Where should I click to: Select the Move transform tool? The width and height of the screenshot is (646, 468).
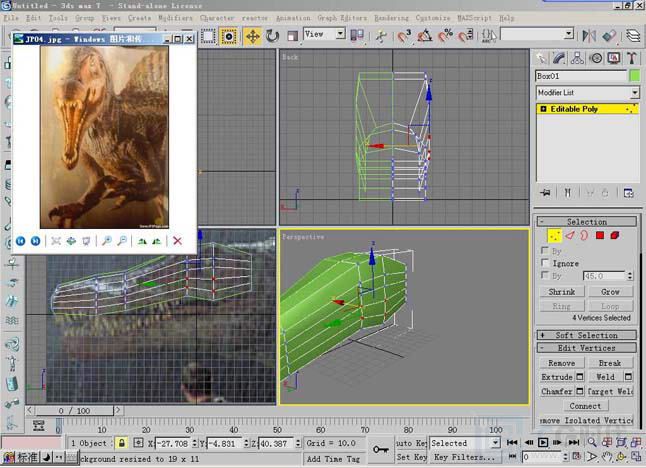click(x=252, y=36)
